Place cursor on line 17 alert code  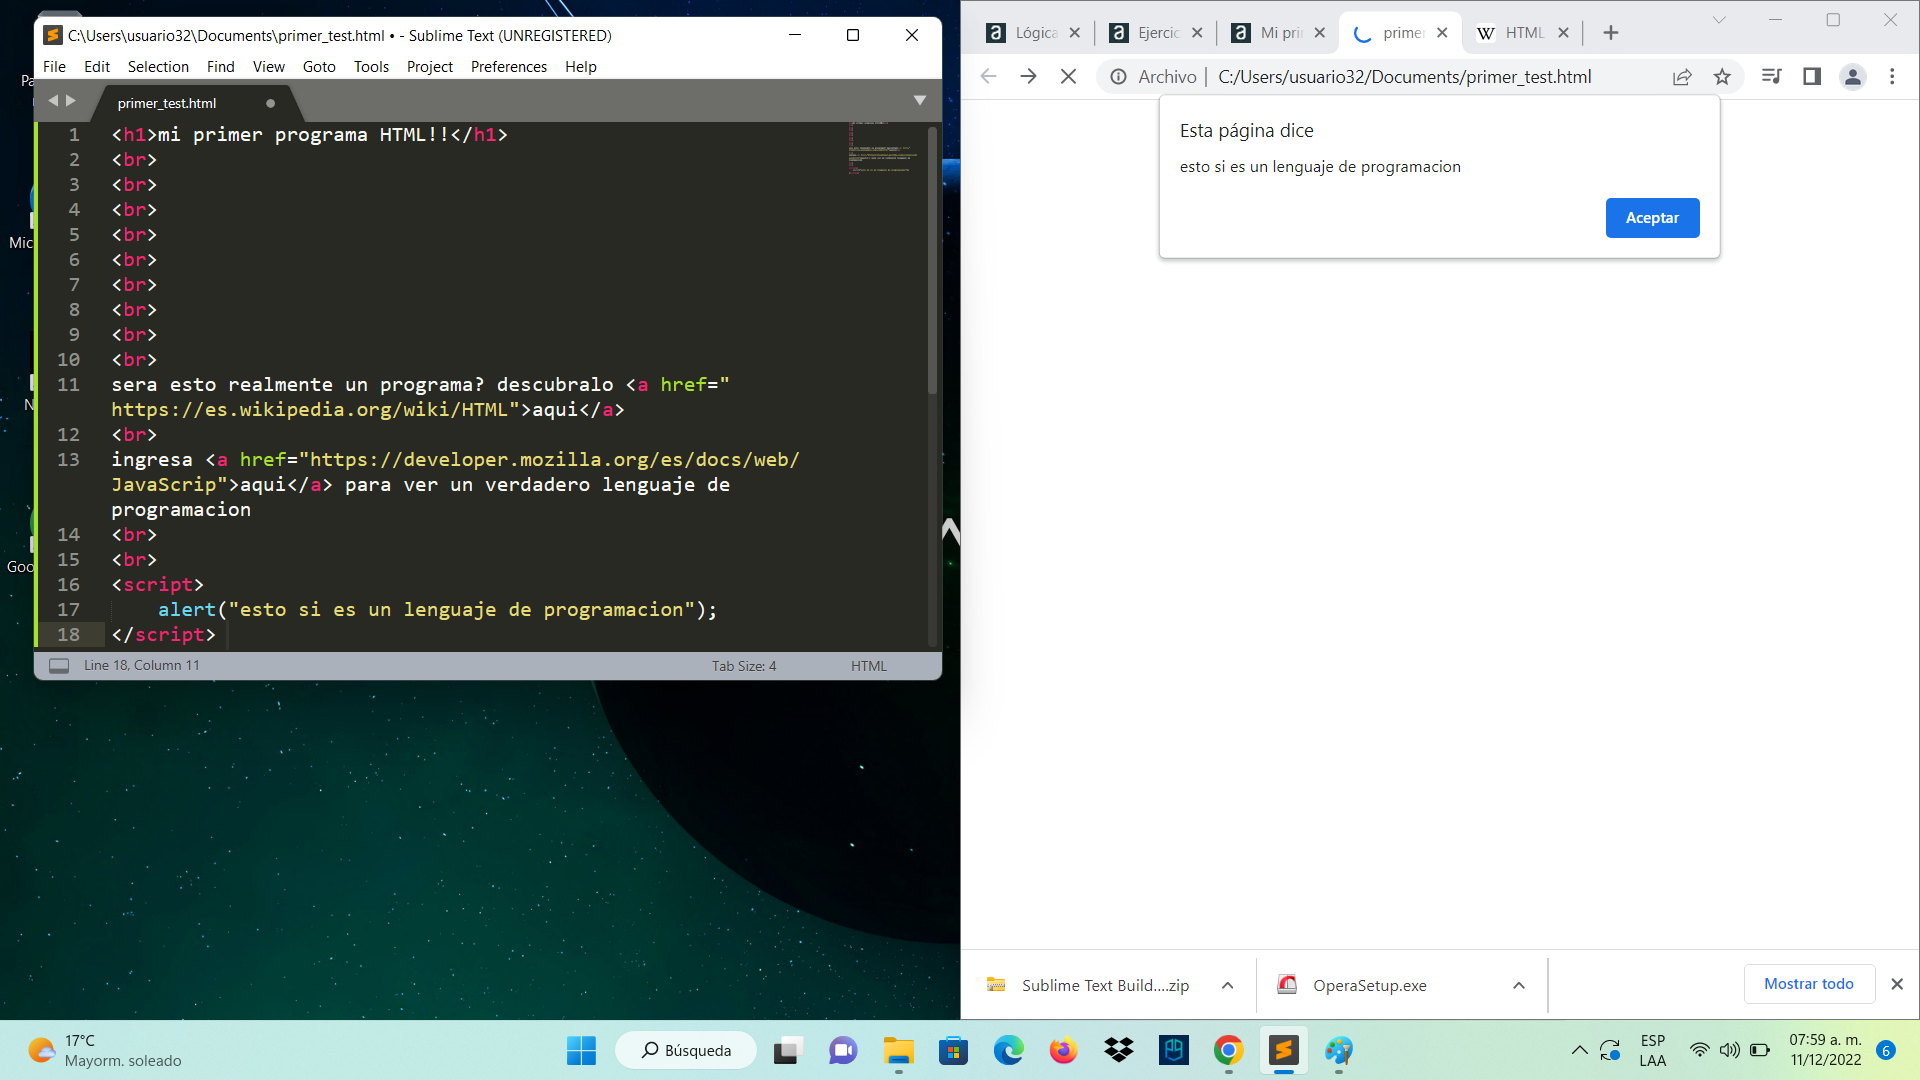(437, 610)
